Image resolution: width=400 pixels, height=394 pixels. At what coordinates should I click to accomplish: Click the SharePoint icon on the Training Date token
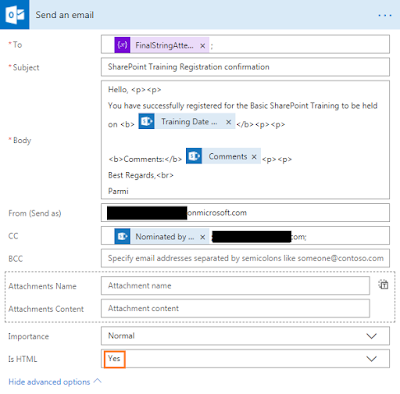pyautogui.click(x=146, y=121)
